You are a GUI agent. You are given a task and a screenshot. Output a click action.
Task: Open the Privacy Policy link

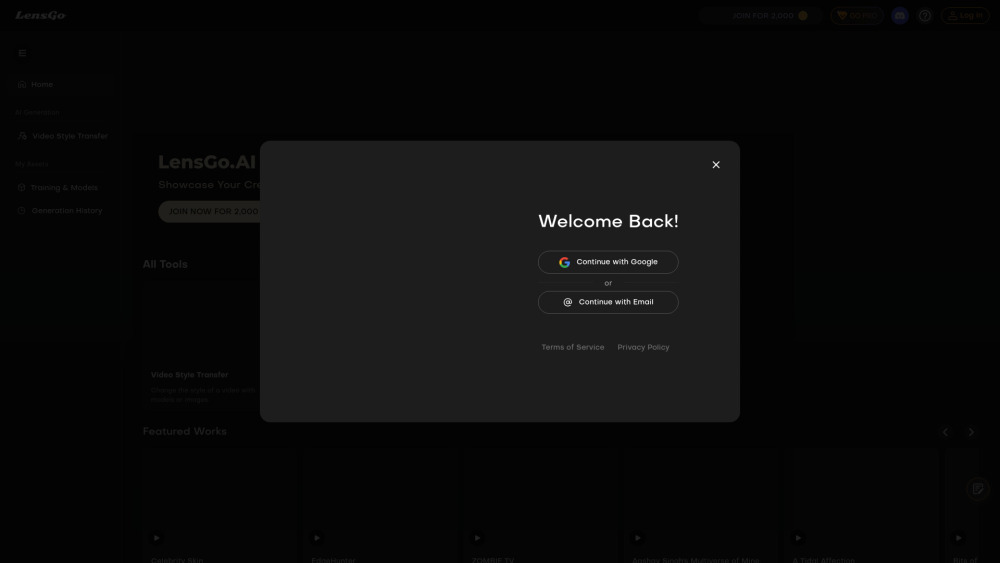[x=643, y=347]
